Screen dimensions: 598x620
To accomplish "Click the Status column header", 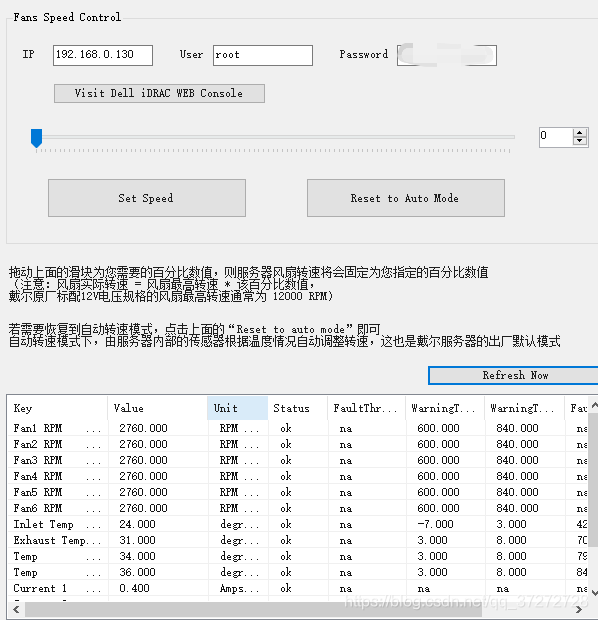I will [298, 408].
